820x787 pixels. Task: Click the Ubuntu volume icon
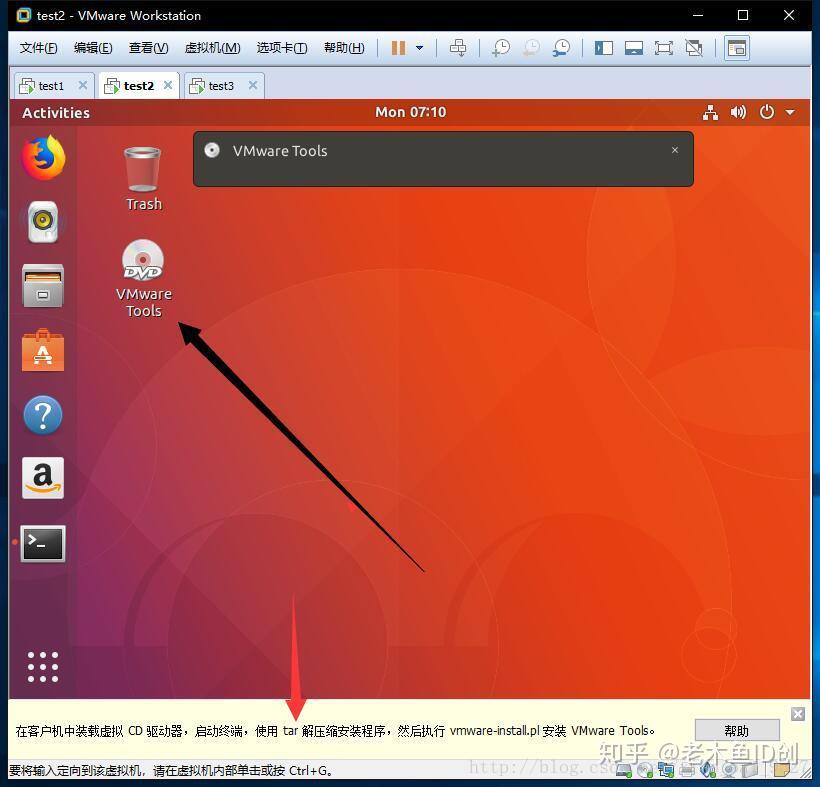click(738, 112)
